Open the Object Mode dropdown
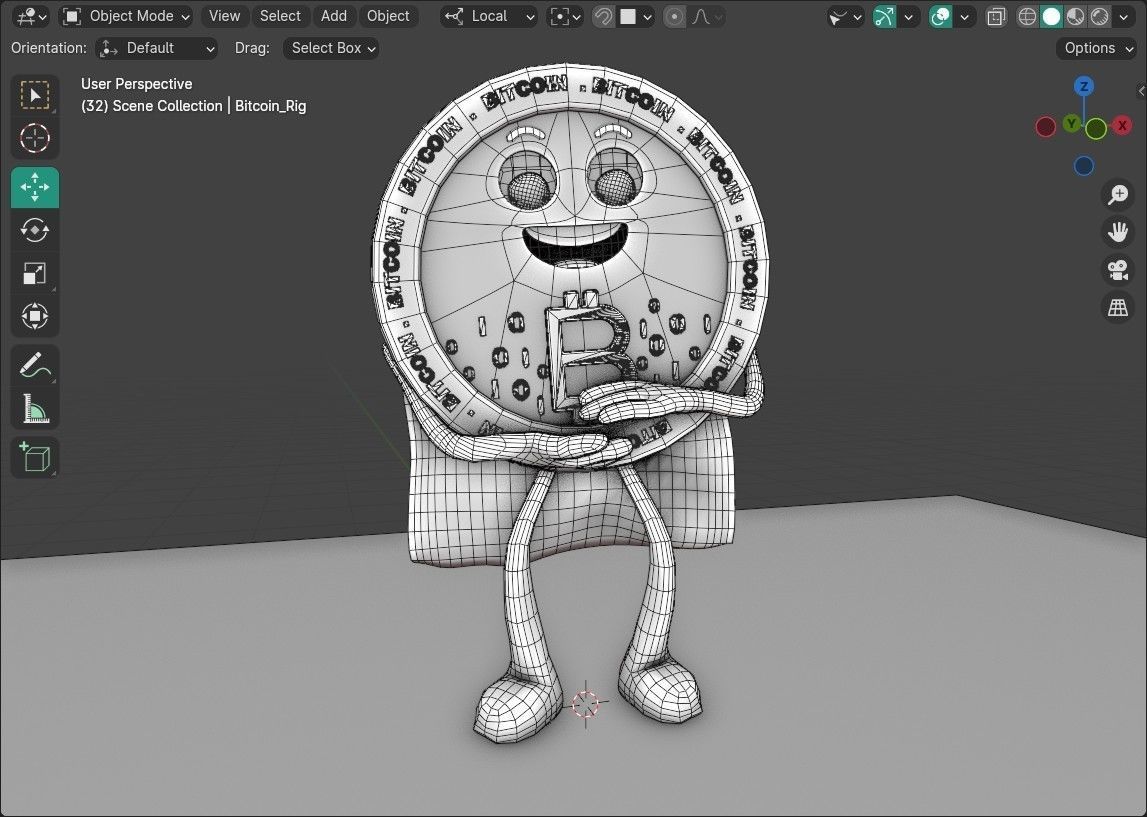 tap(126, 16)
